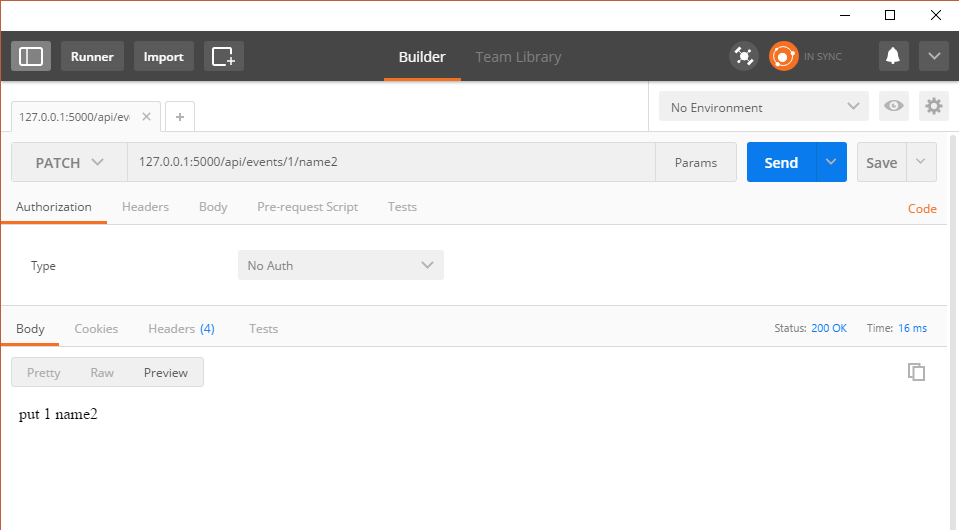Switch response view to Pretty
Viewport: 959px width, 530px height.
coord(44,373)
